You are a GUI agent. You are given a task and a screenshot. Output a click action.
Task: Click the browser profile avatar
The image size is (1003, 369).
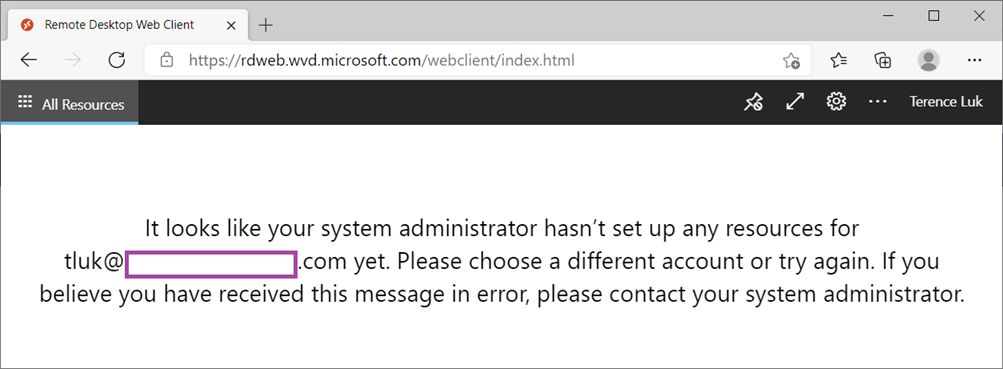click(928, 60)
